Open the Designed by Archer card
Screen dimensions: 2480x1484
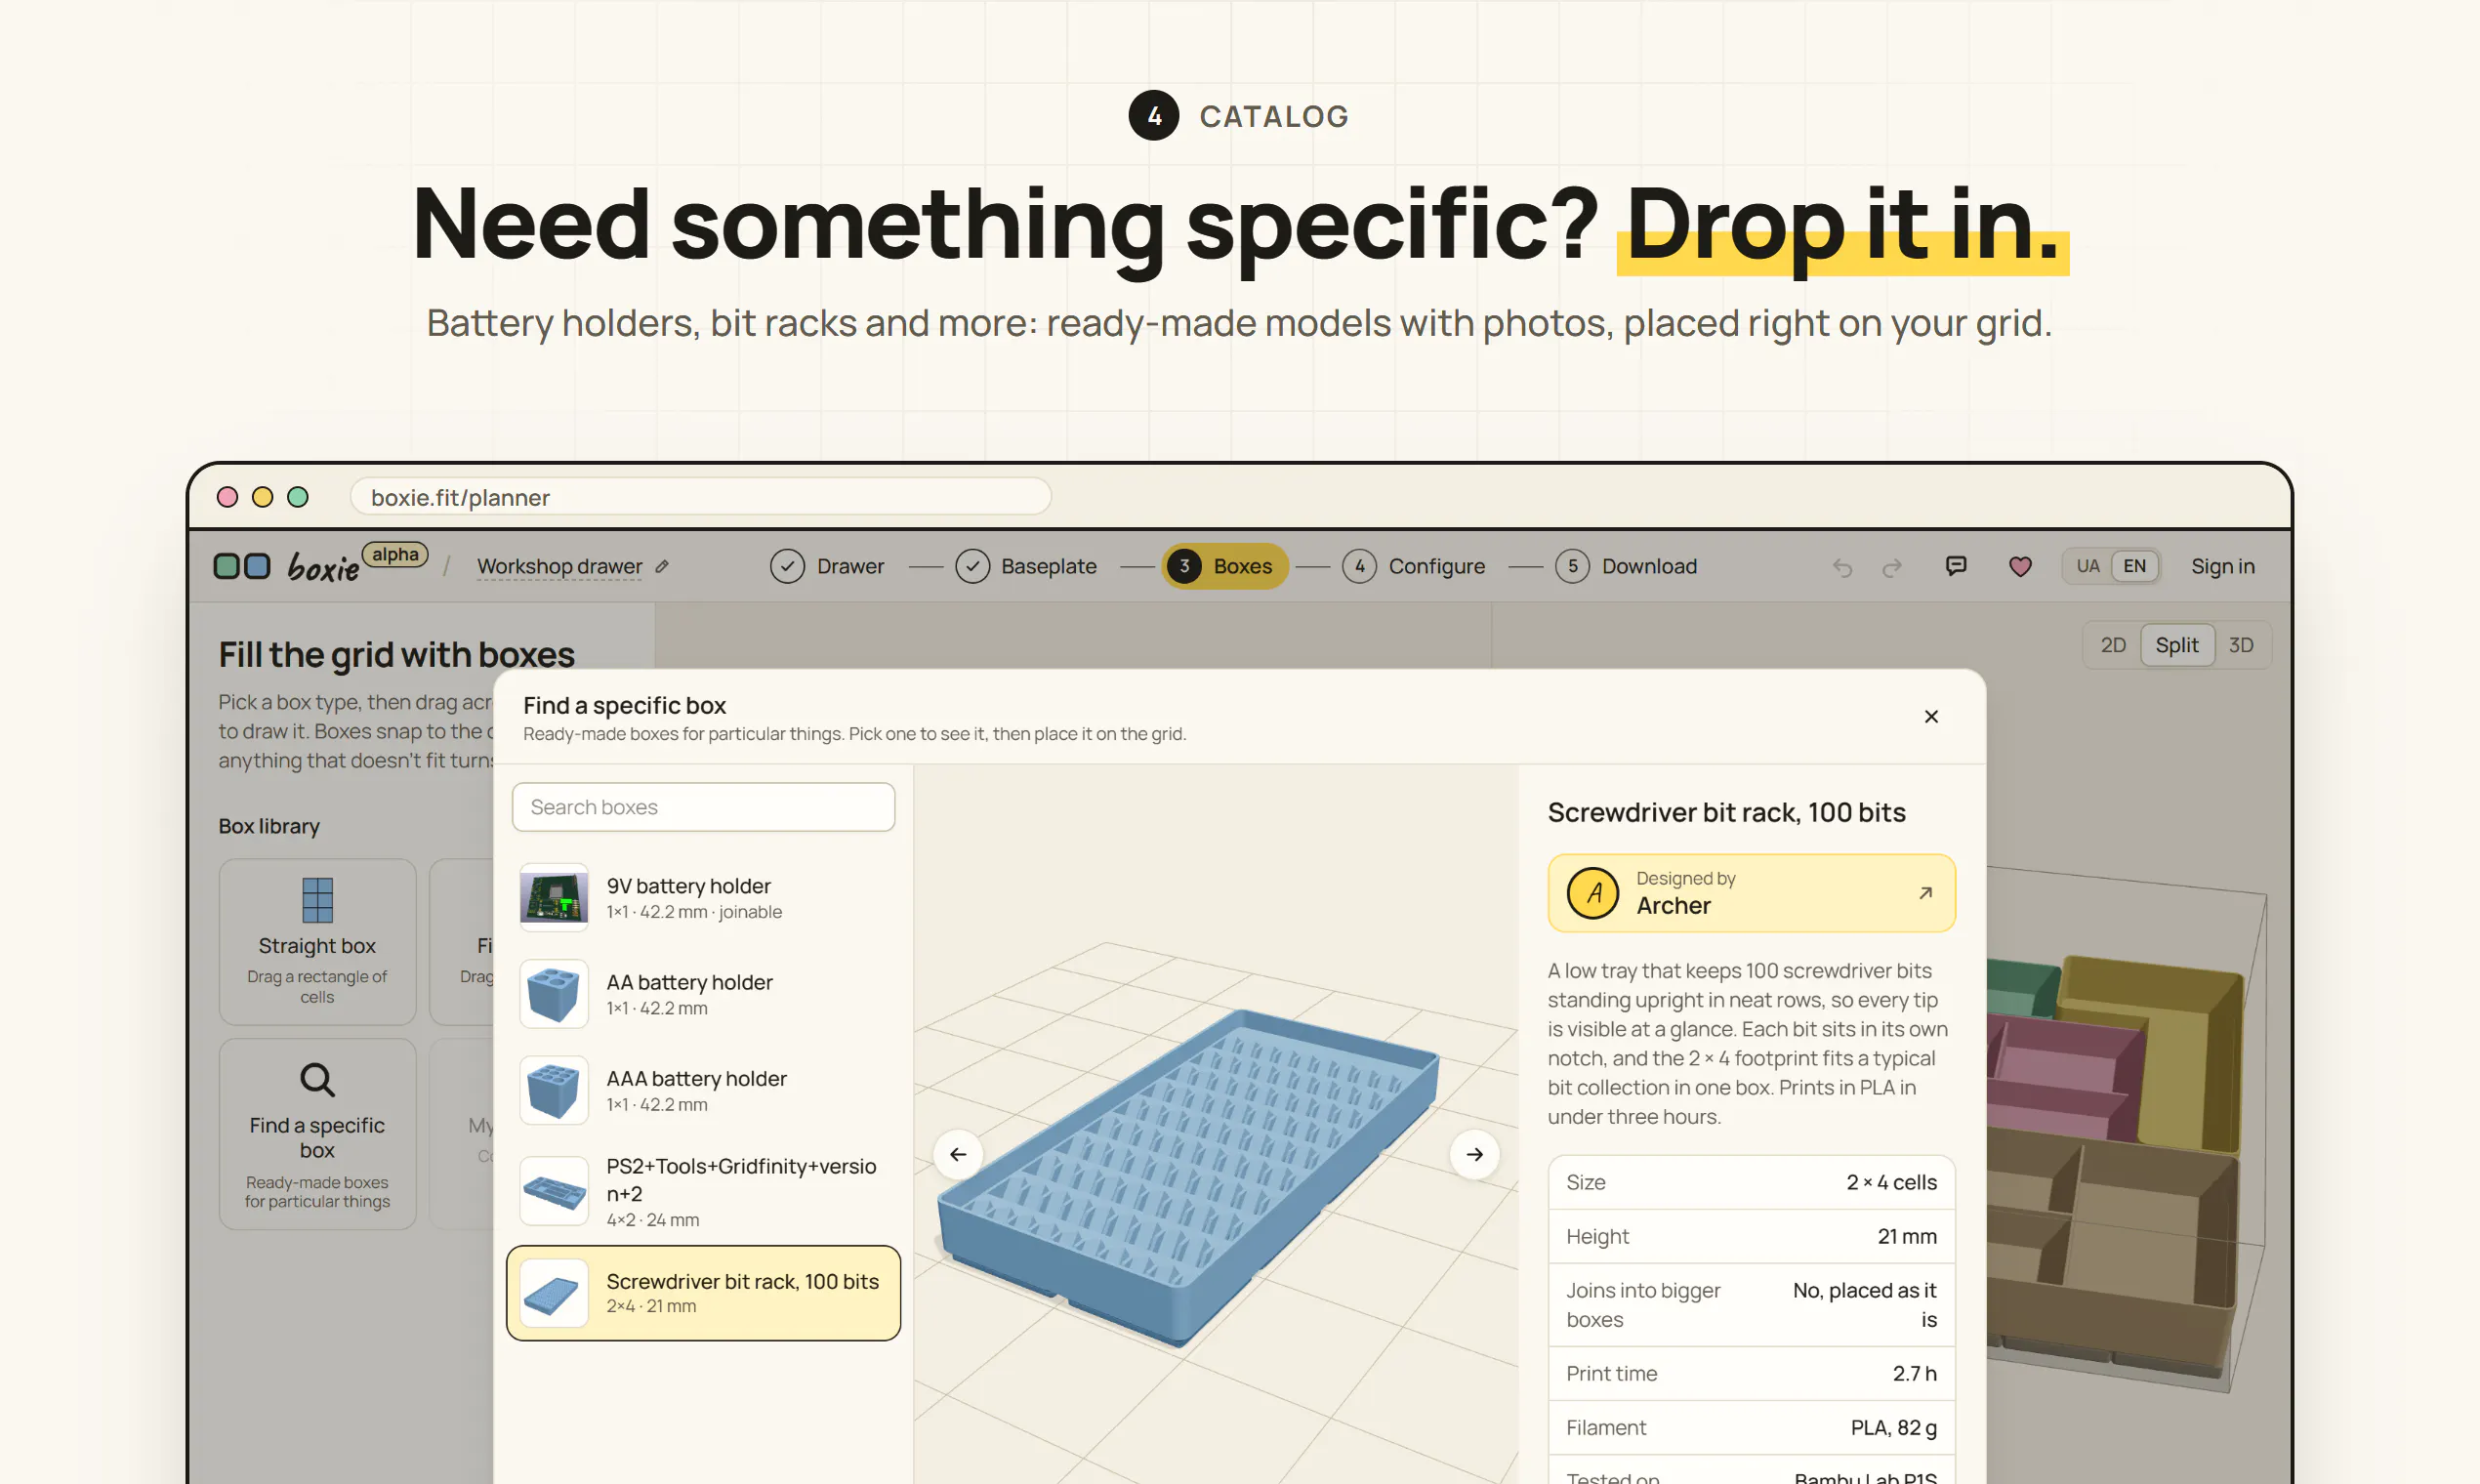[1751, 892]
